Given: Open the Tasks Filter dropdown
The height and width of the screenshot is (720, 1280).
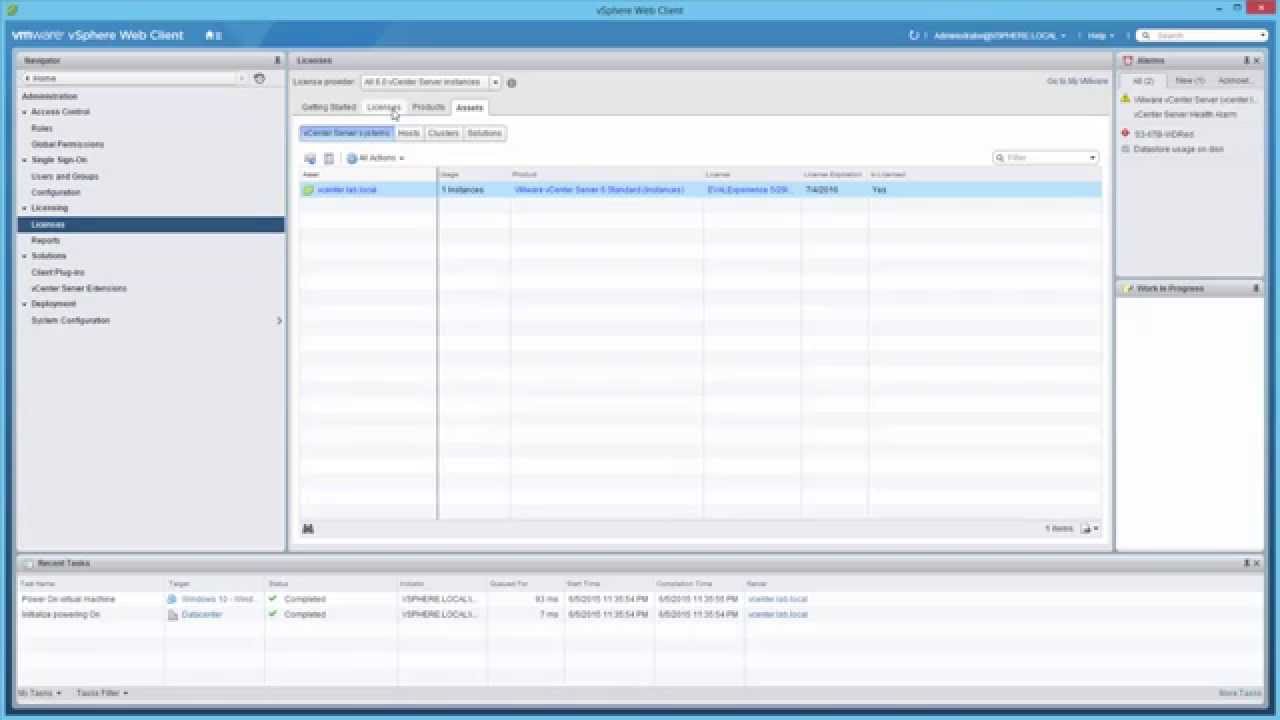Looking at the screenshot, I should [x=102, y=693].
